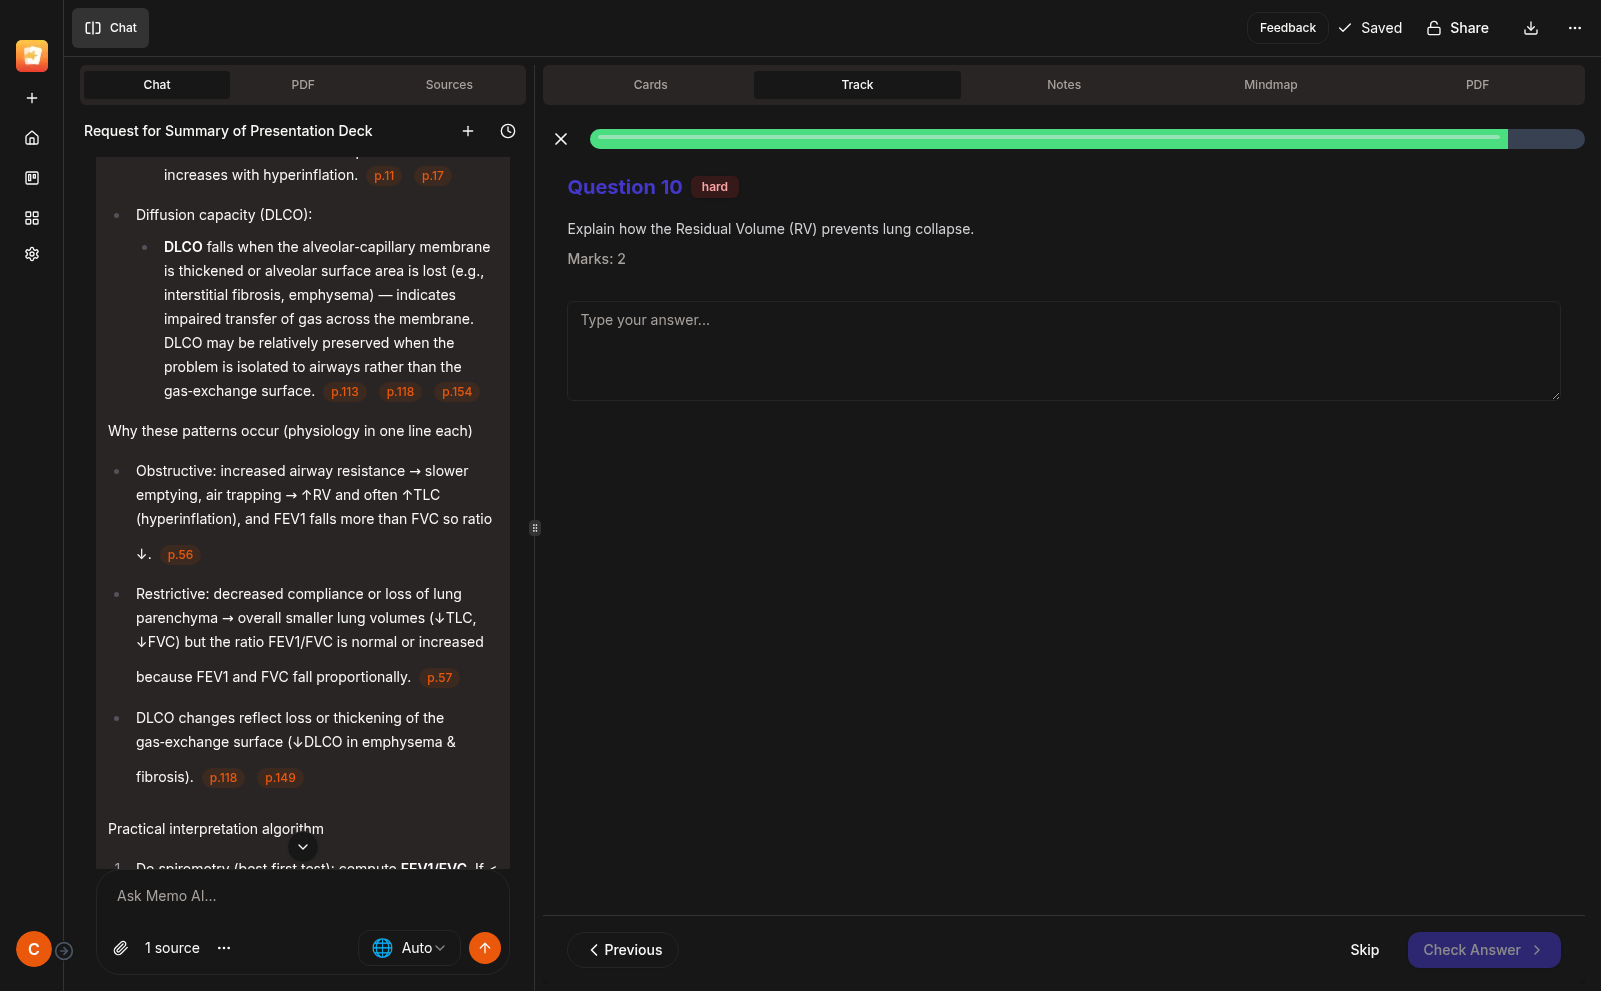Start new chat with plus icon
1601x991 pixels.
pos(468,131)
